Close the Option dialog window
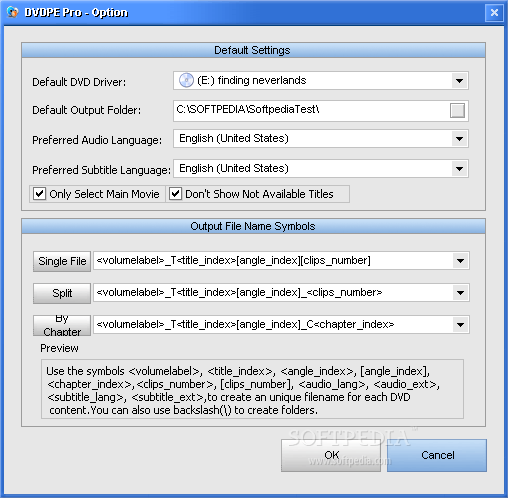Image resolution: width=508 pixels, height=498 pixels. (x=494, y=13)
